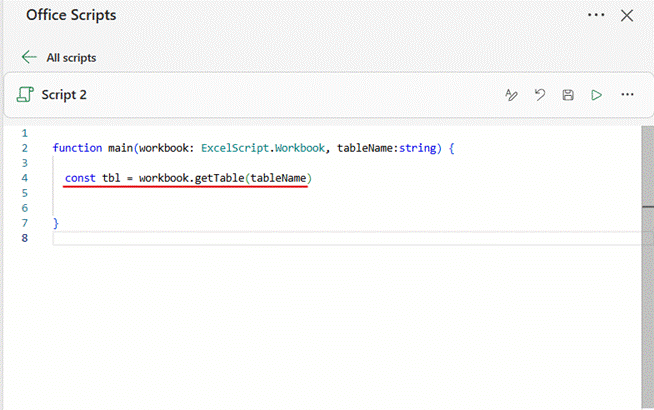Image resolution: width=654 pixels, height=410 pixels.
Task: Go back using the All scripts arrow
Action: (x=29, y=57)
